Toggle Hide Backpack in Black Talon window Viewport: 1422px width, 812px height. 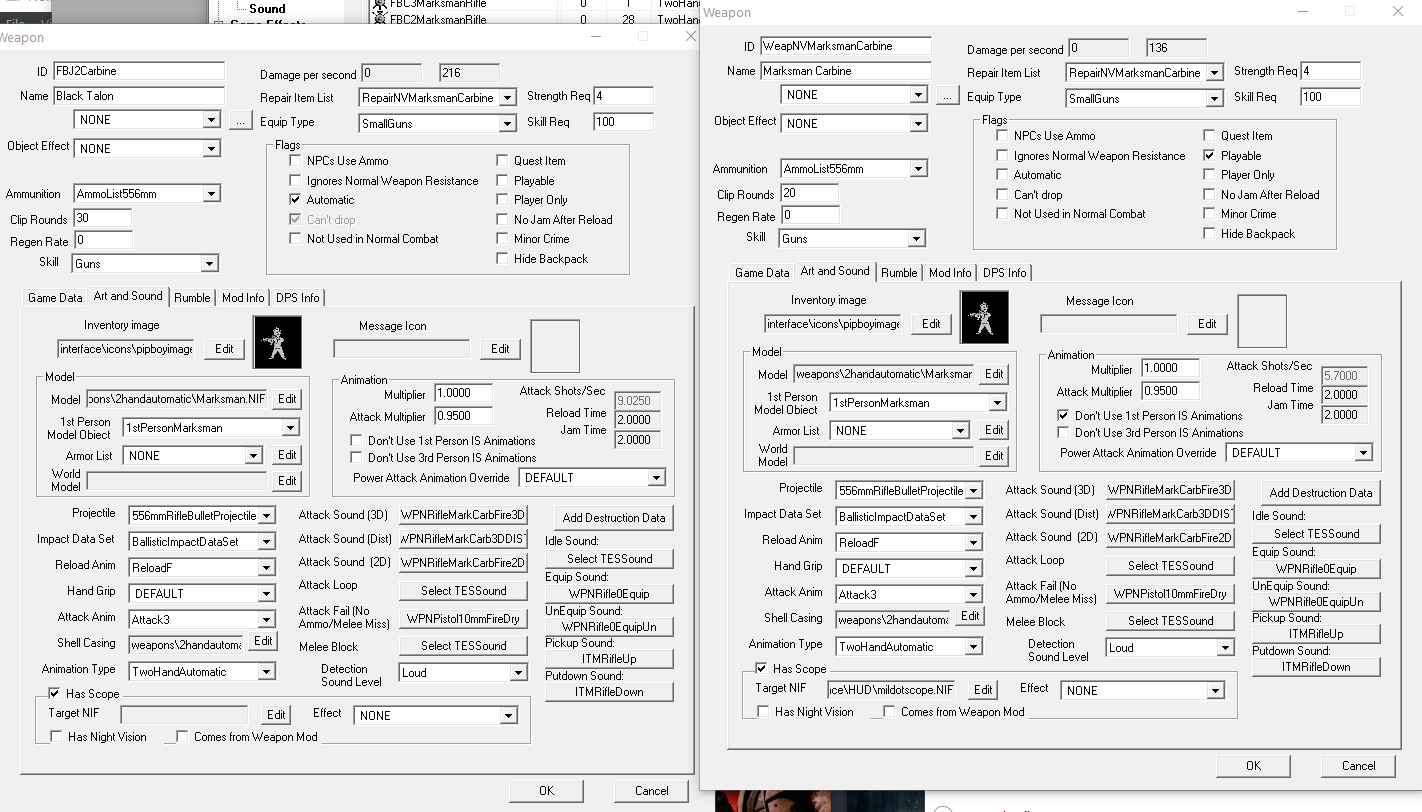tap(502, 259)
